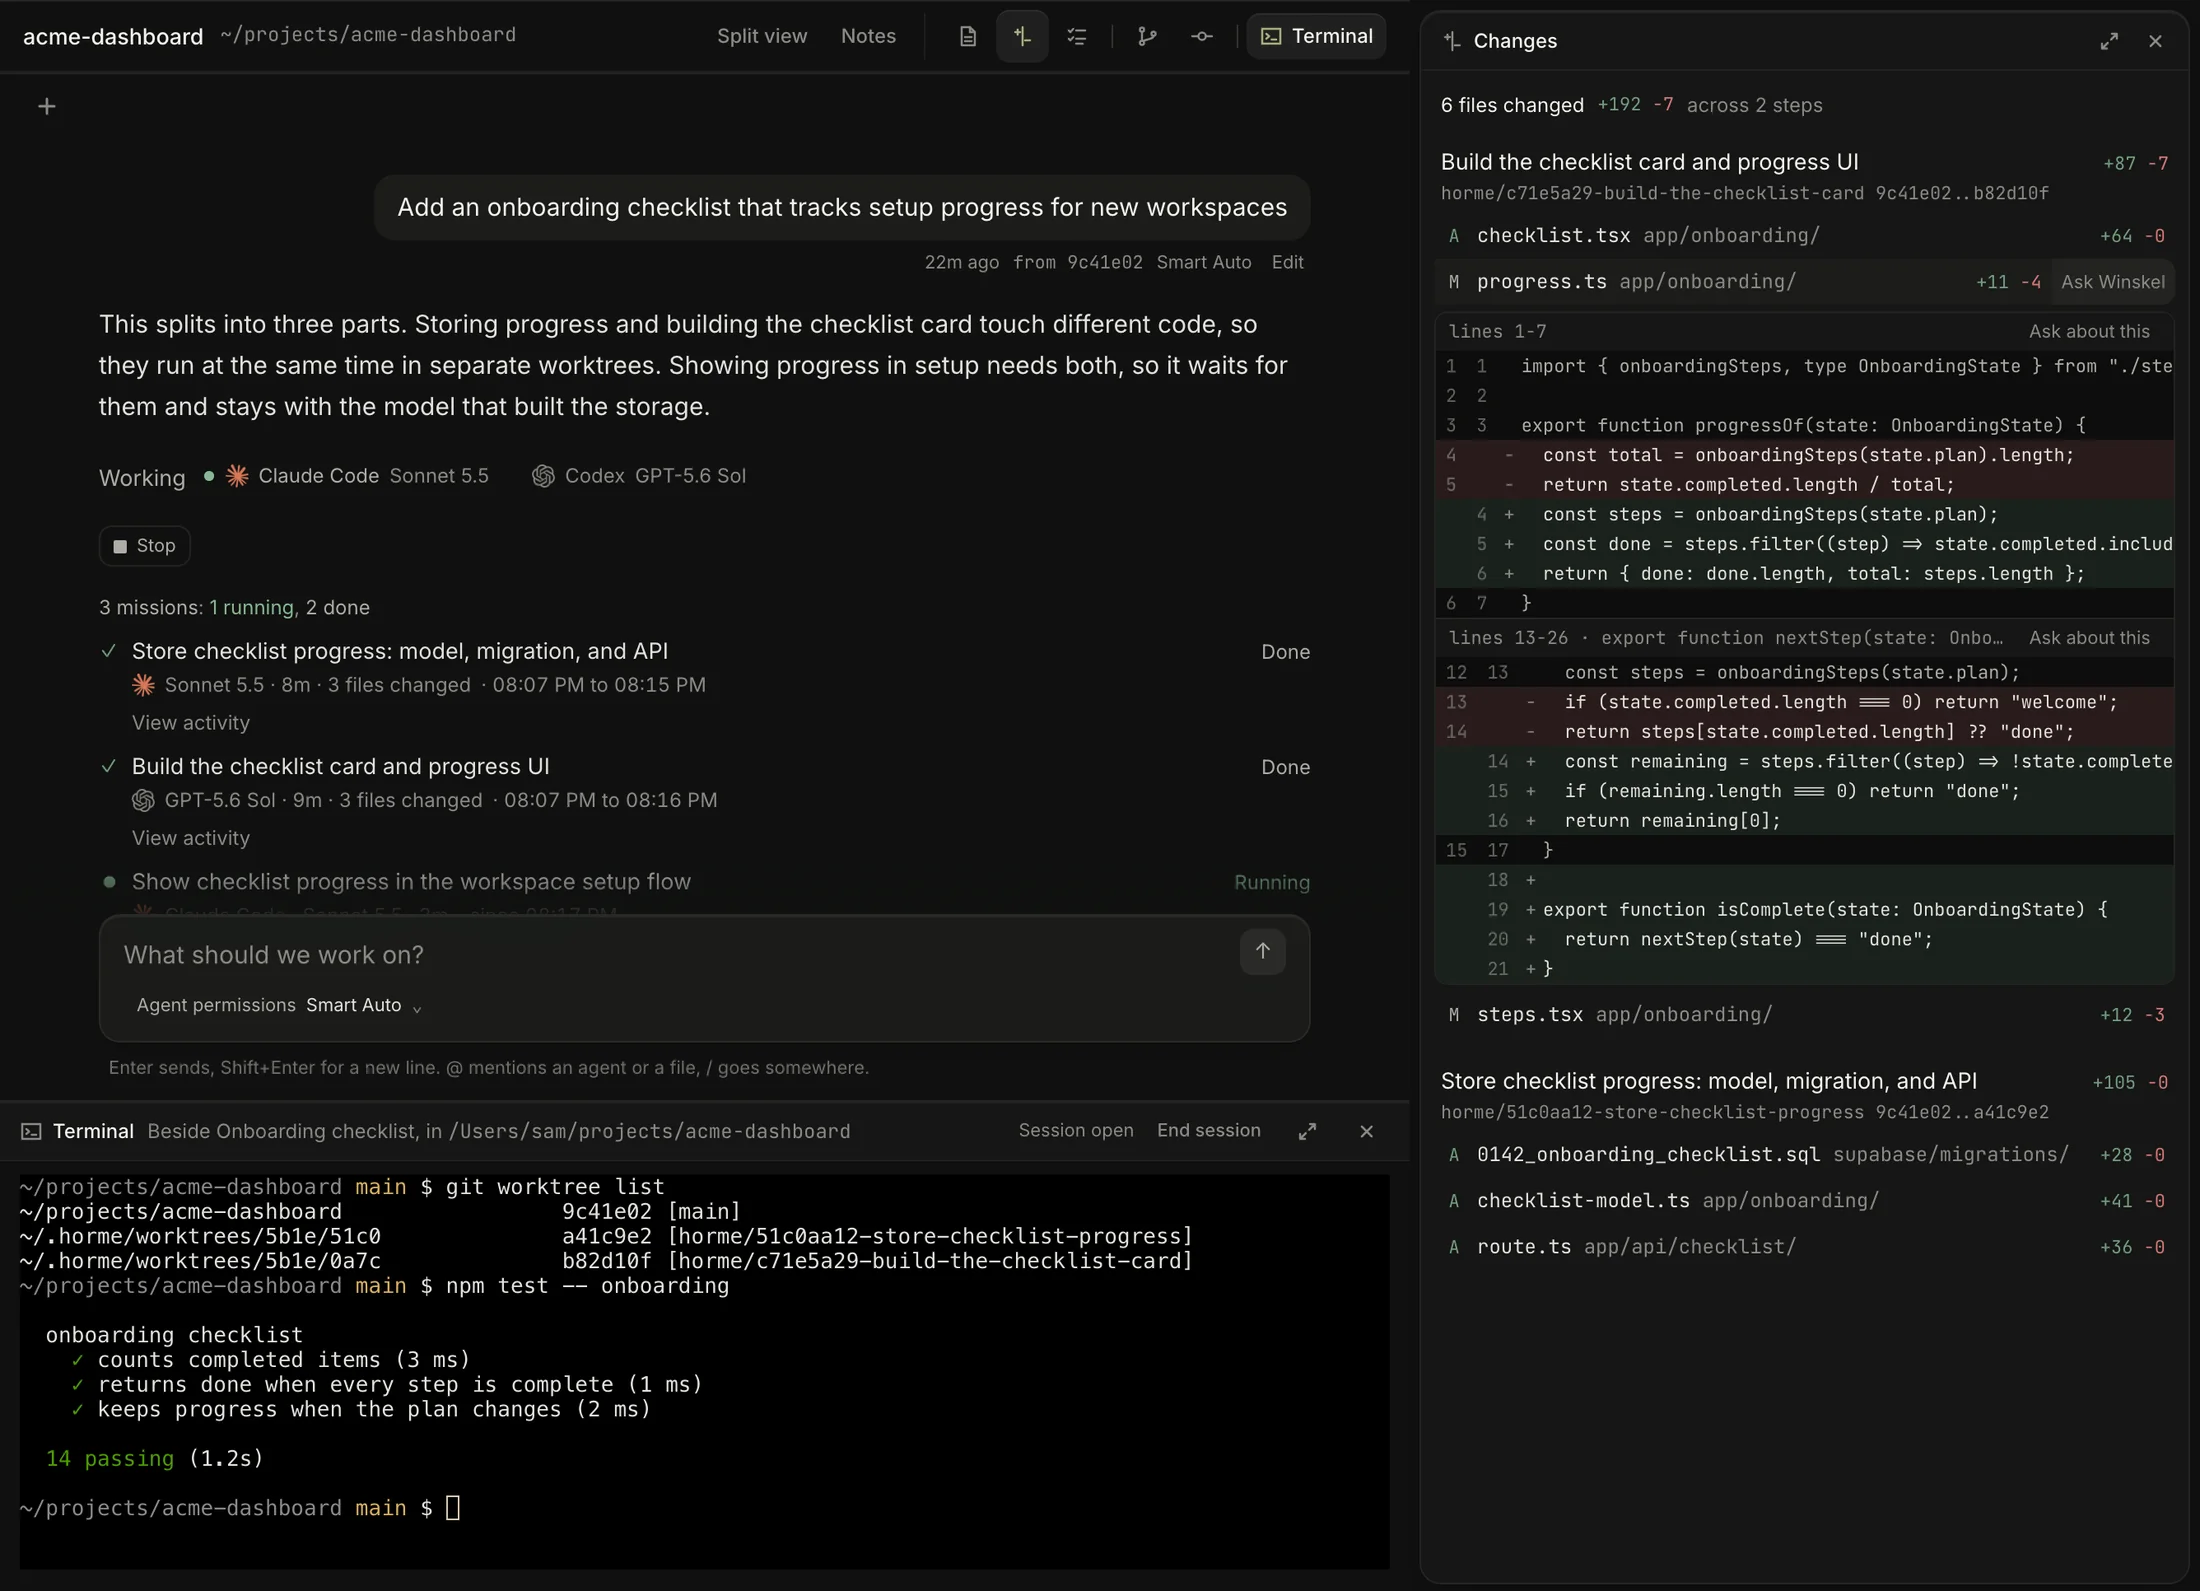Expand 0142_onboarding_checklist.sql file diff
The height and width of the screenshot is (1591, 2200).
pyautogui.click(x=1805, y=1155)
